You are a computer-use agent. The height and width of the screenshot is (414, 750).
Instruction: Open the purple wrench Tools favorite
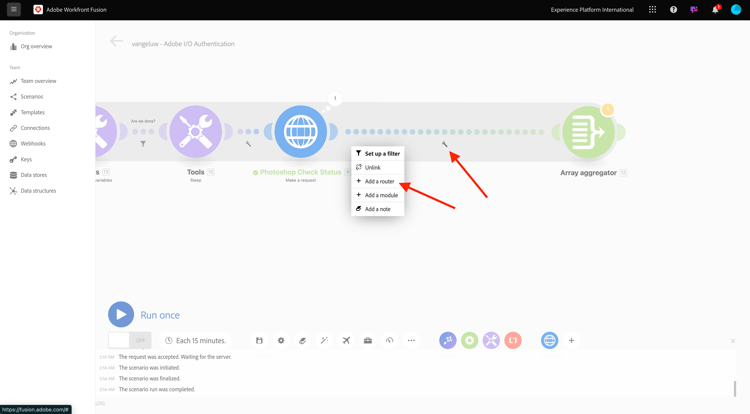coord(491,340)
